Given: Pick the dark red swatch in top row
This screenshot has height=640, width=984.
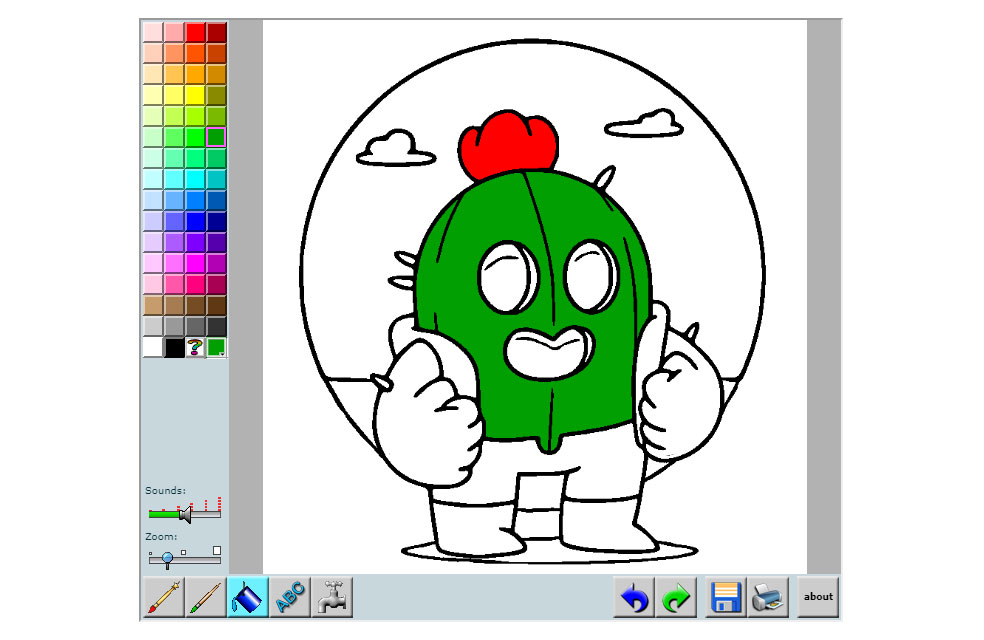Looking at the screenshot, I should pyautogui.click(x=217, y=32).
